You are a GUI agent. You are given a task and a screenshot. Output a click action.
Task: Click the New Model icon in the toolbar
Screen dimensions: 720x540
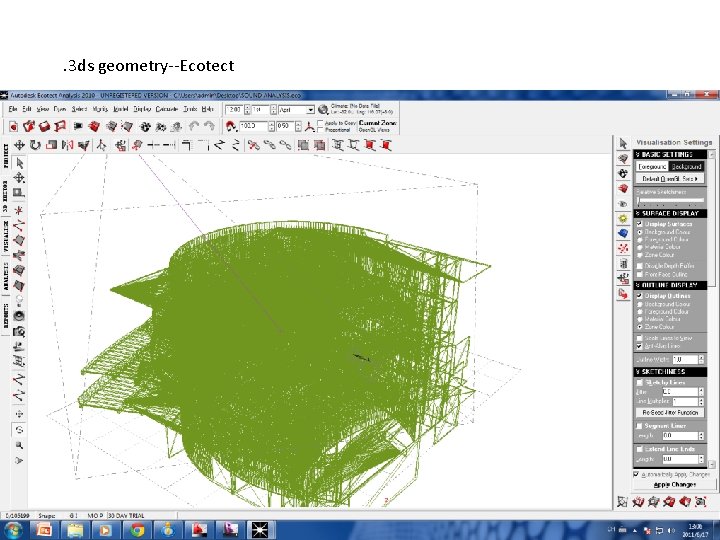[x=13, y=126]
